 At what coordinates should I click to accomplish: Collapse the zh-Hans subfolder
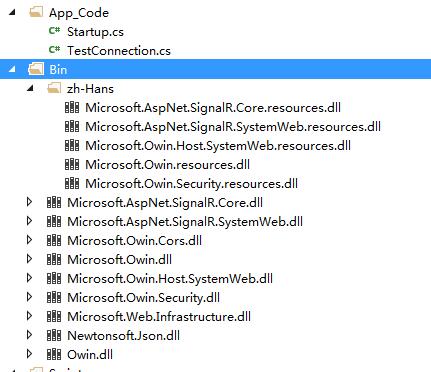click(x=31, y=89)
